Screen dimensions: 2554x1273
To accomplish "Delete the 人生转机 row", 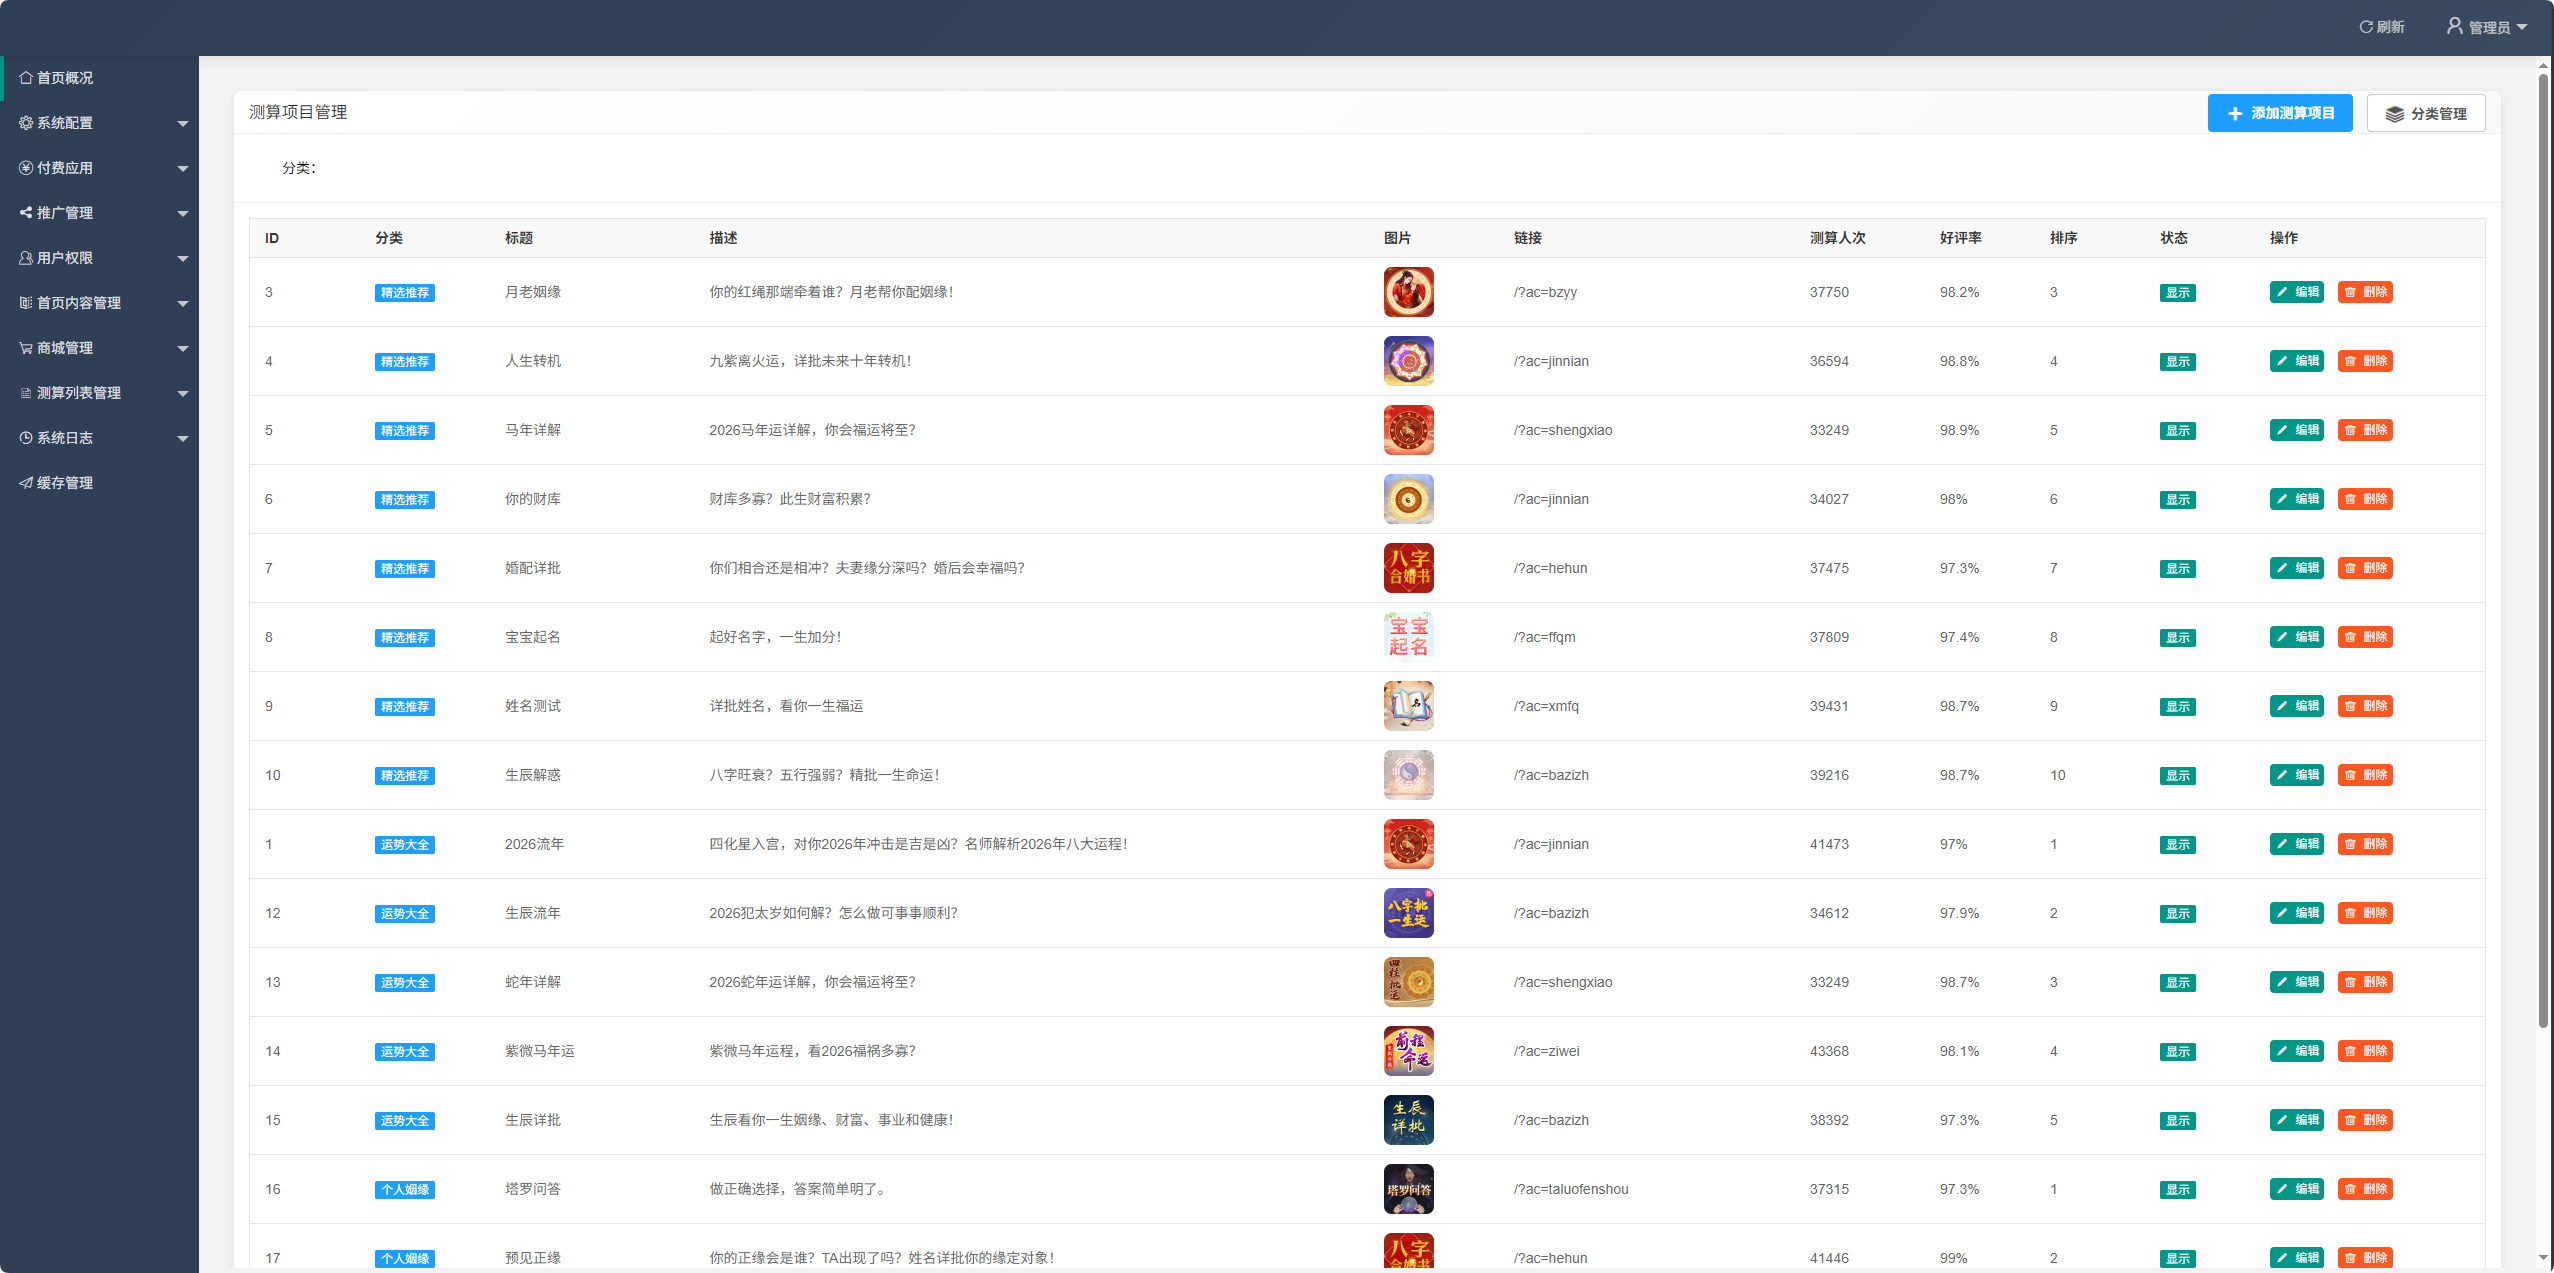I will click(x=2365, y=361).
